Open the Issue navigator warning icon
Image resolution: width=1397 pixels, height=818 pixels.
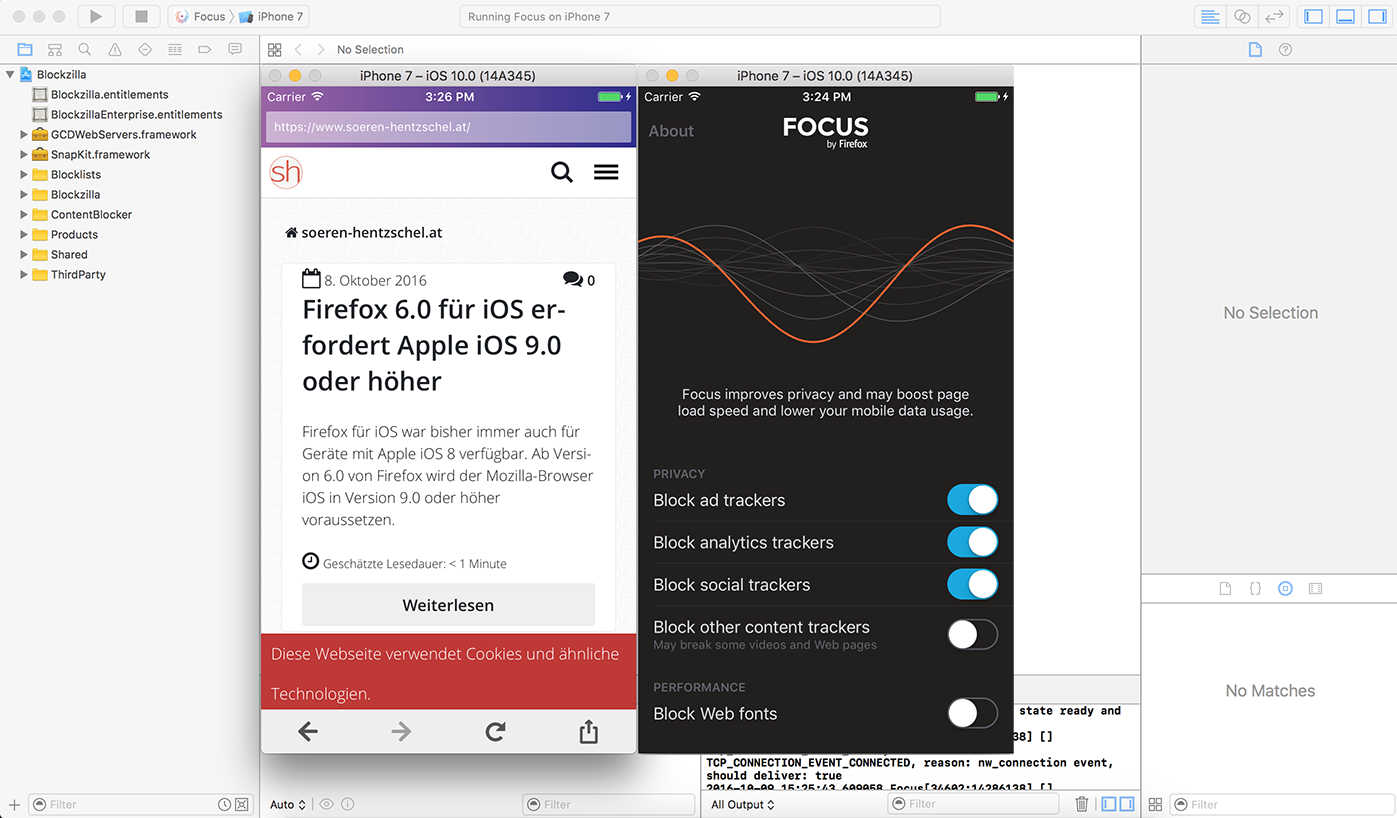[115, 49]
